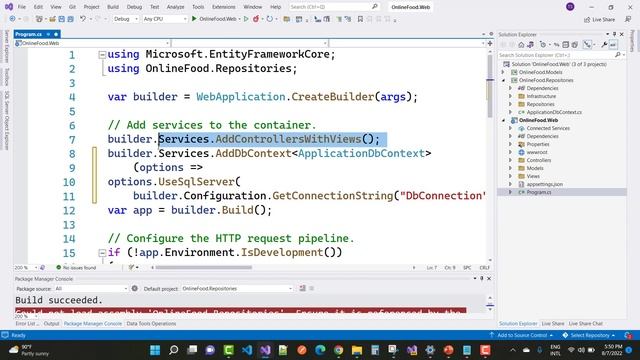
Task: Click the Hot Reload flame icon
Action: [x=256, y=19]
